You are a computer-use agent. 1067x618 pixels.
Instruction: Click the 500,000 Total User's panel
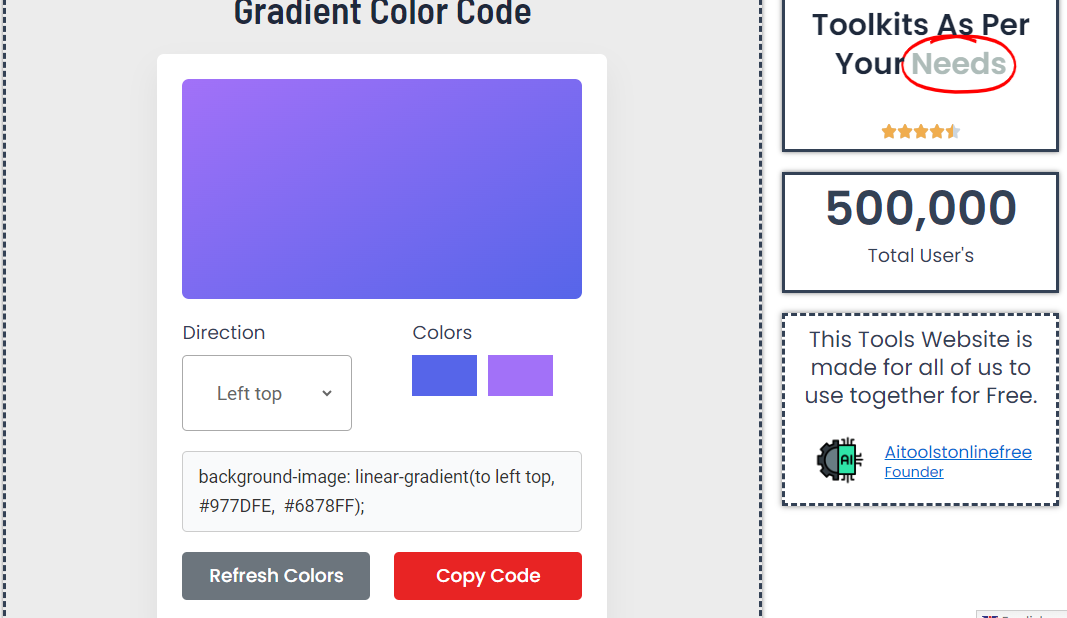919,232
